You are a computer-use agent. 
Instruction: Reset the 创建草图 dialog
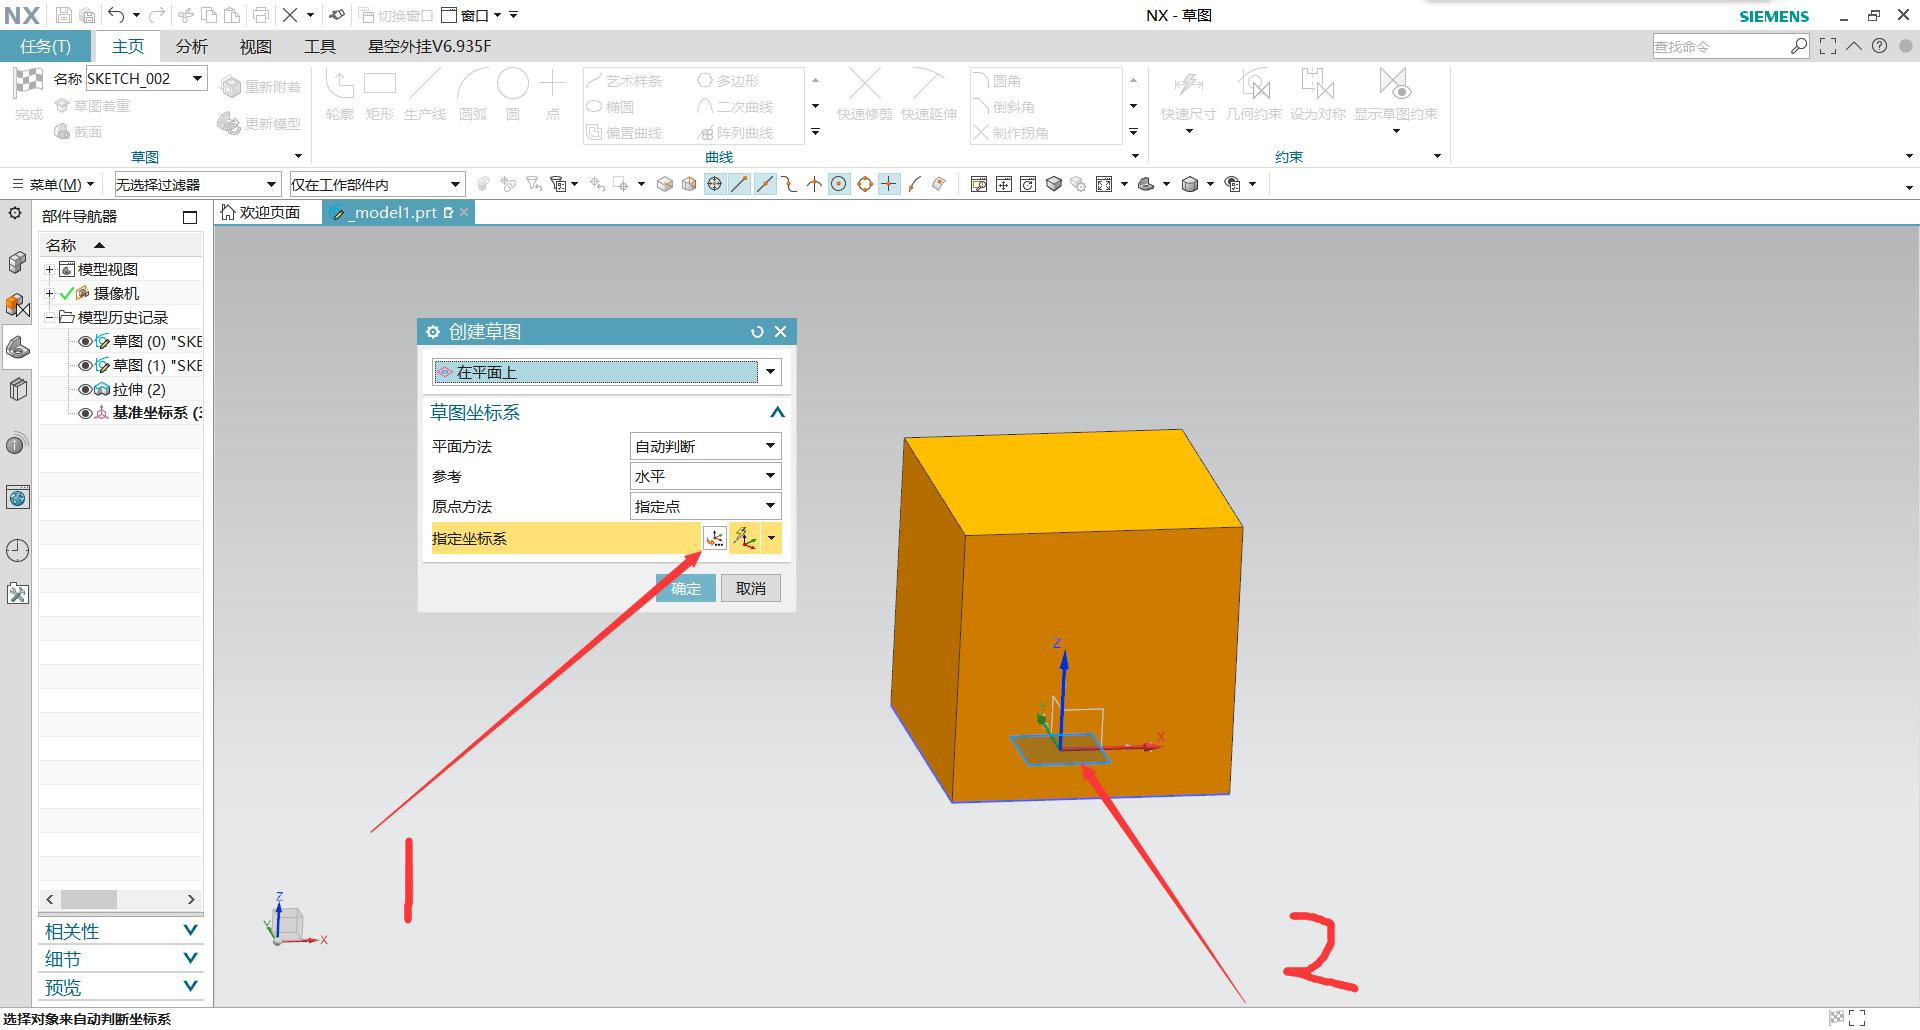(x=757, y=332)
